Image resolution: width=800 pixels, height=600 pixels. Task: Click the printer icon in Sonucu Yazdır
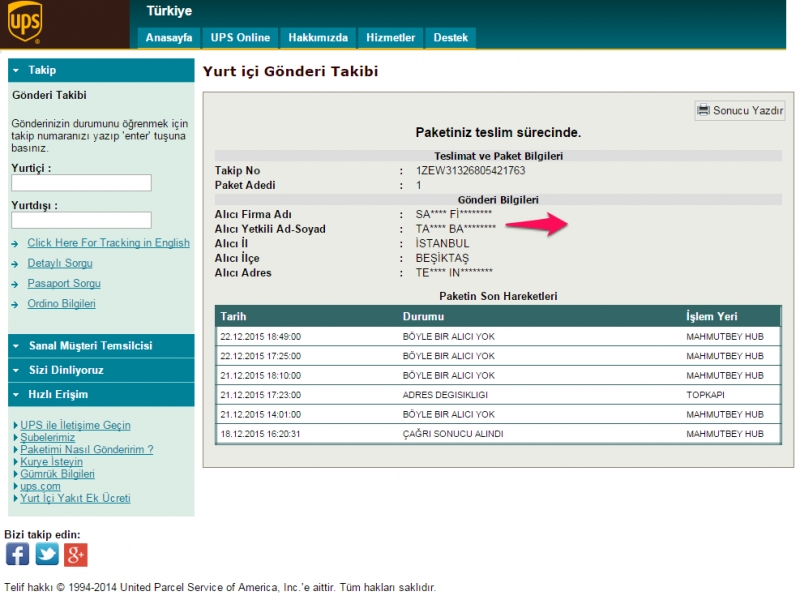pyautogui.click(x=703, y=110)
